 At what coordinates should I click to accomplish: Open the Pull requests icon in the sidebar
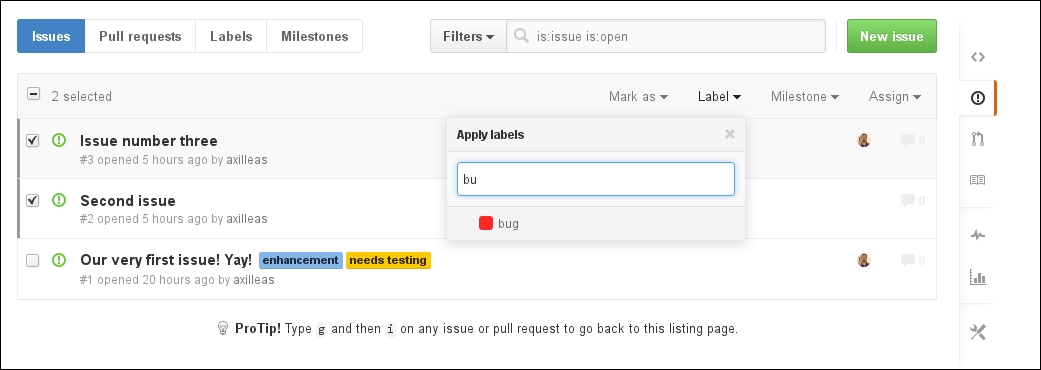click(x=977, y=139)
